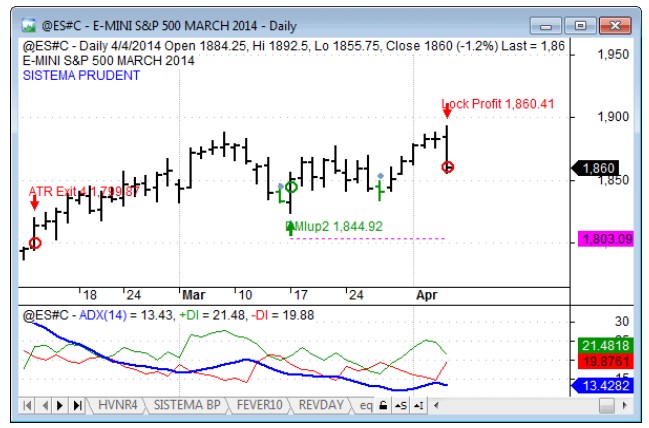The width and height of the screenshot is (649, 428).
Task: Maximize the E-MINI S&P chart window
Action: [580, 26]
